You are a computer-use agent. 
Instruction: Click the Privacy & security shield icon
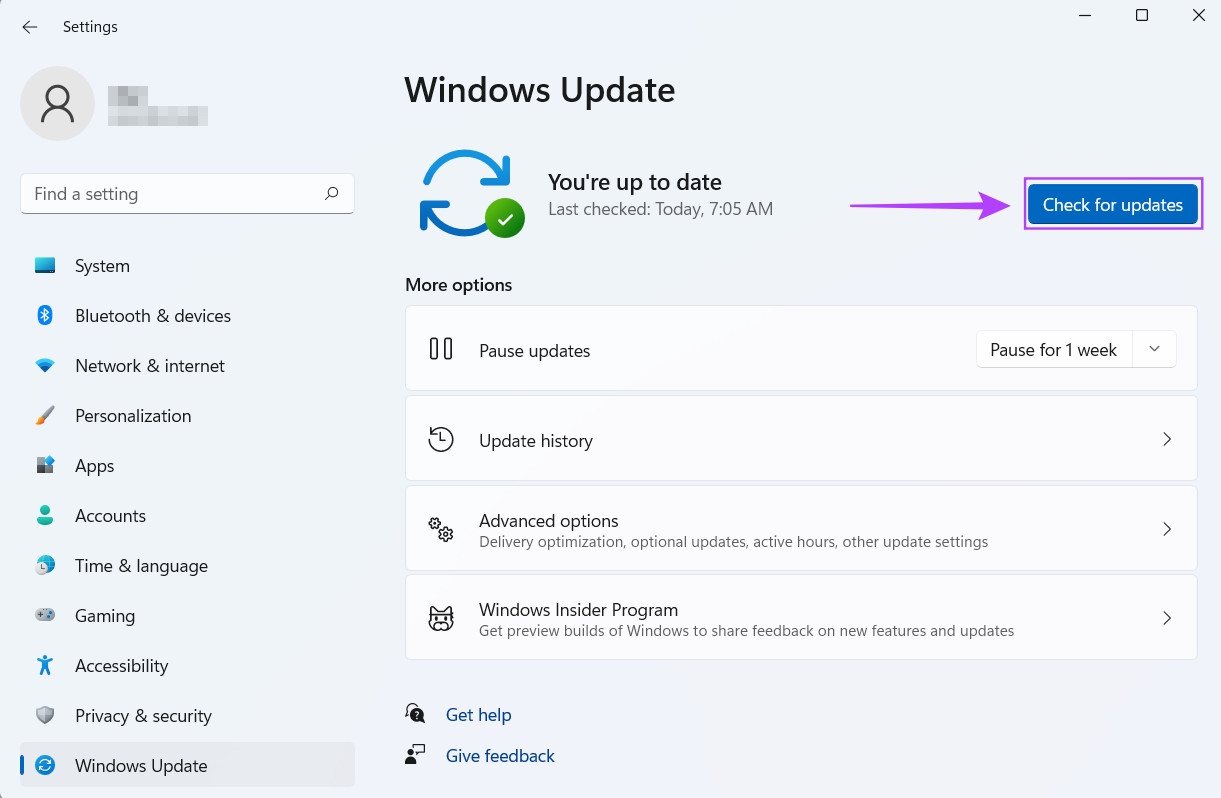[x=45, y=716]
